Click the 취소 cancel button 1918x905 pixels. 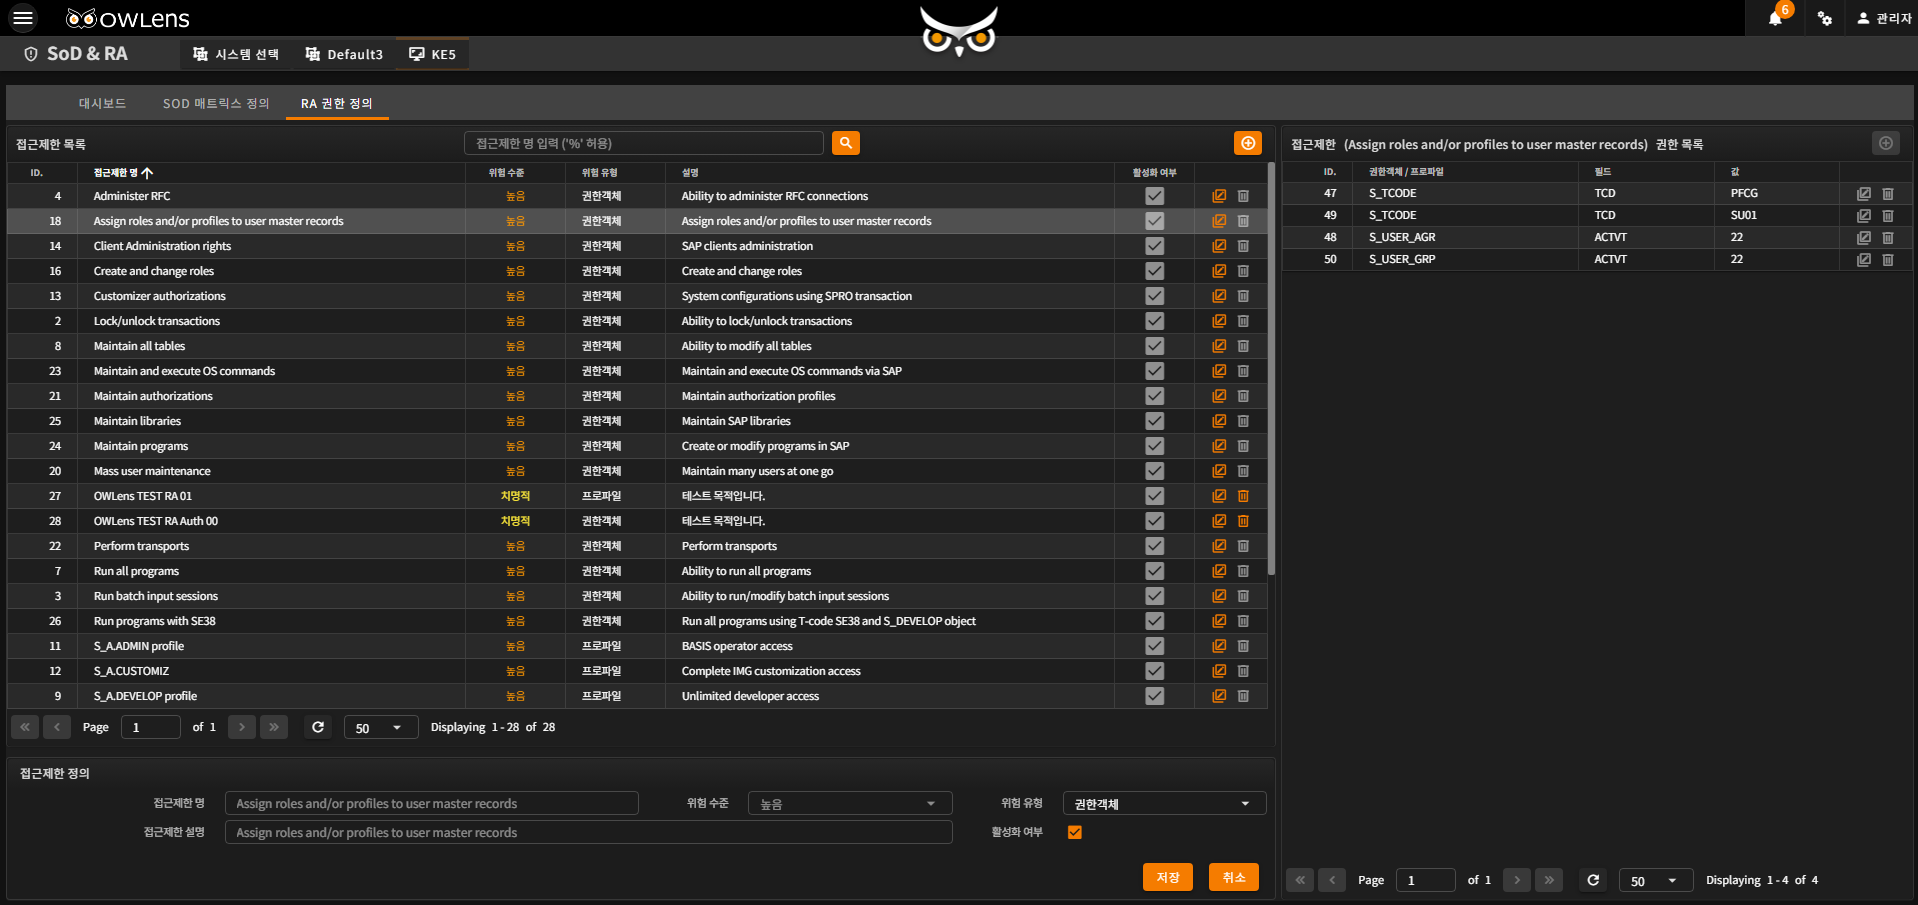(1234, 877)
